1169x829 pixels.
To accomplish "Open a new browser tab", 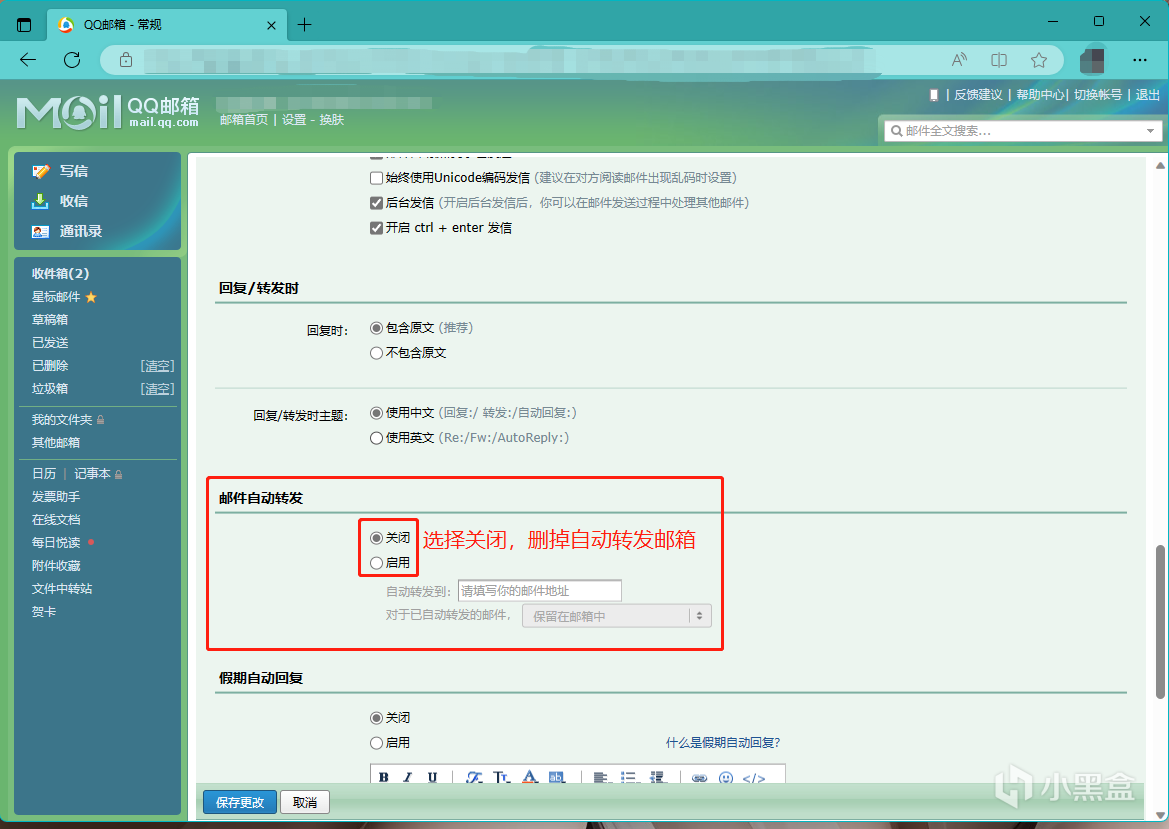I will coord(304,25).
